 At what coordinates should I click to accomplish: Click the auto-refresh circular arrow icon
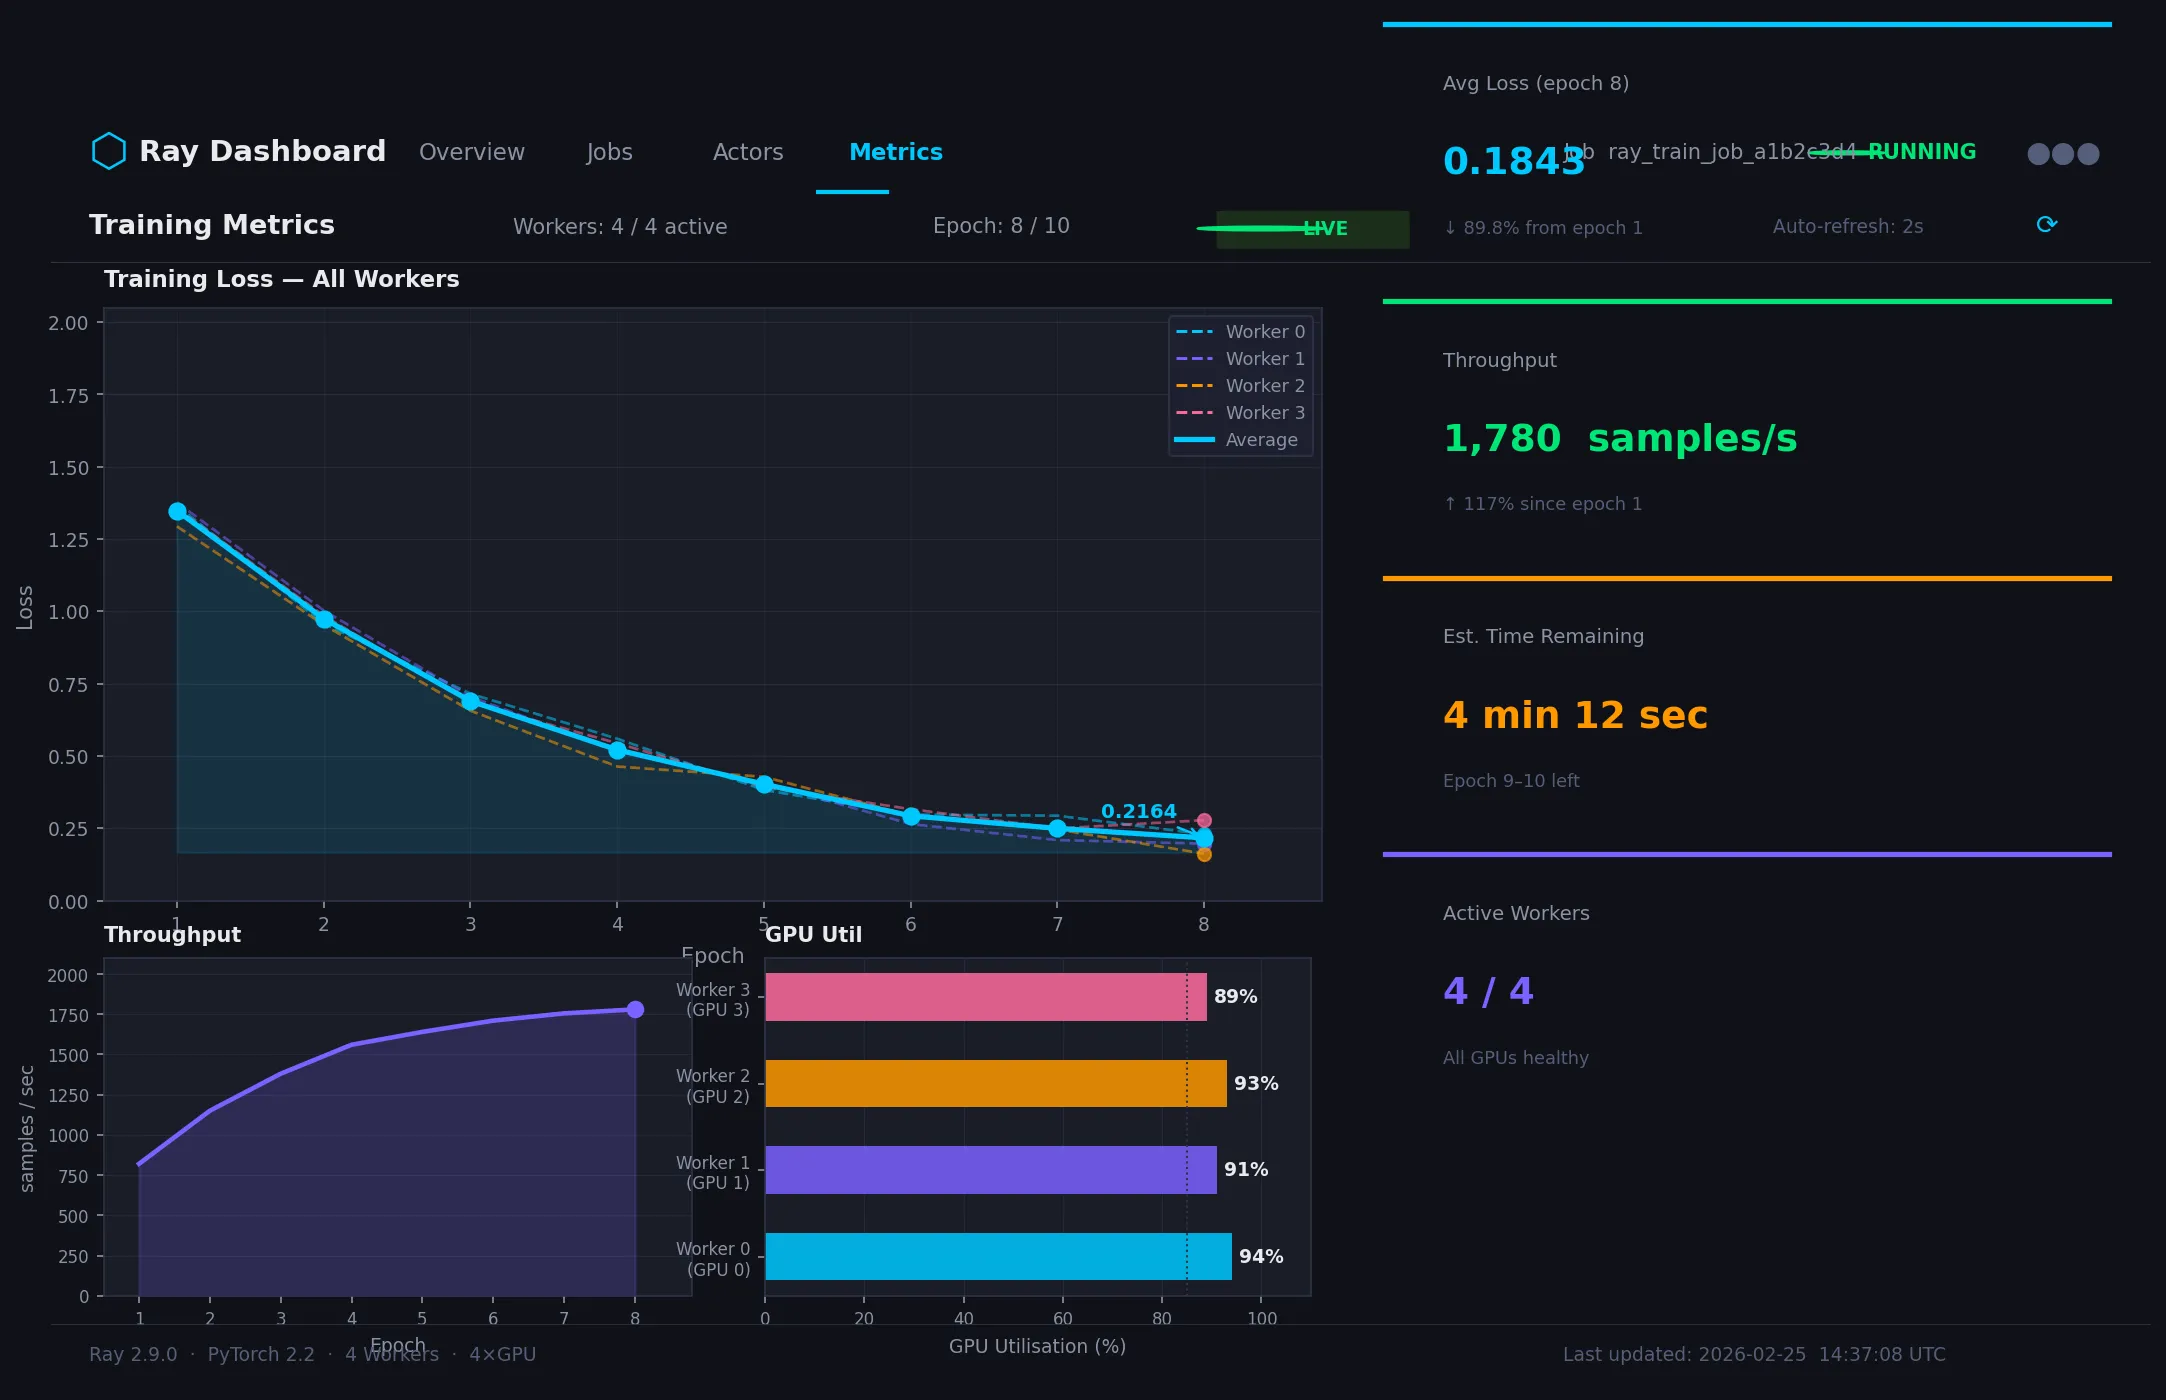tap(2046, 224)
